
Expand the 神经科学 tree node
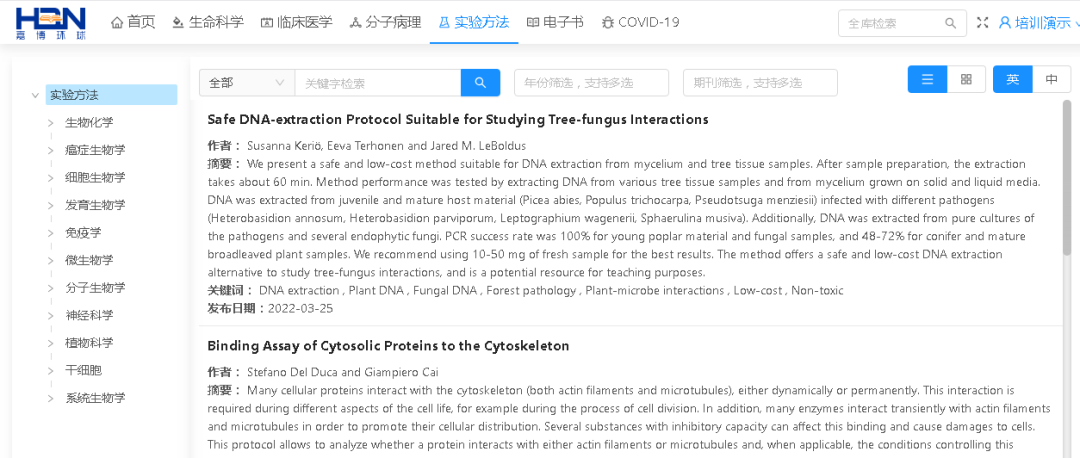point(51,315)
